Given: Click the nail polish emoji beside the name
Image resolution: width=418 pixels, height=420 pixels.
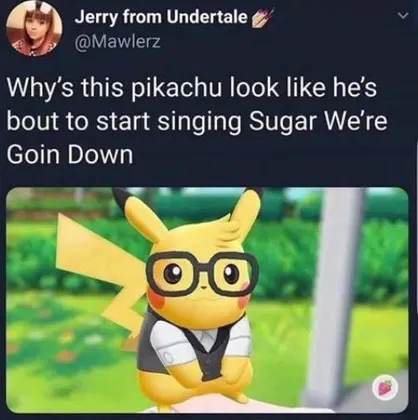Looking at the screenshot, I should point(262,18).
